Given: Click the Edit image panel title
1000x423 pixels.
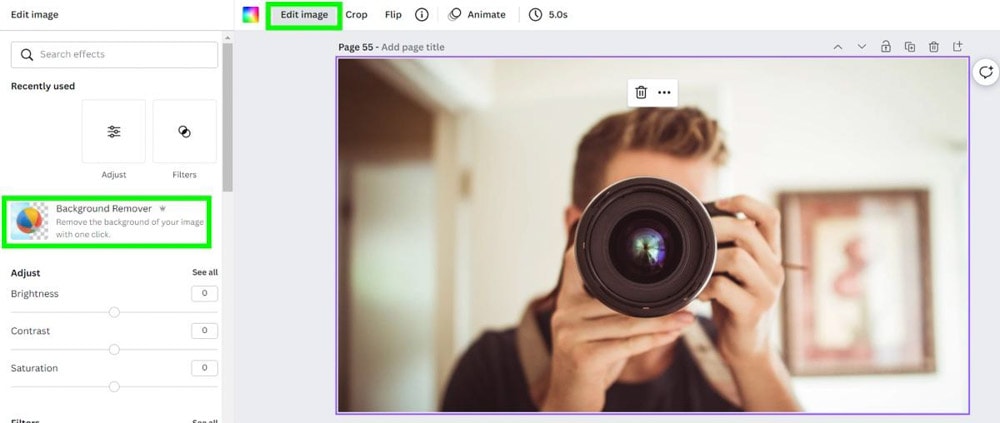Looking at the screenshot, I should pos(34,15).
